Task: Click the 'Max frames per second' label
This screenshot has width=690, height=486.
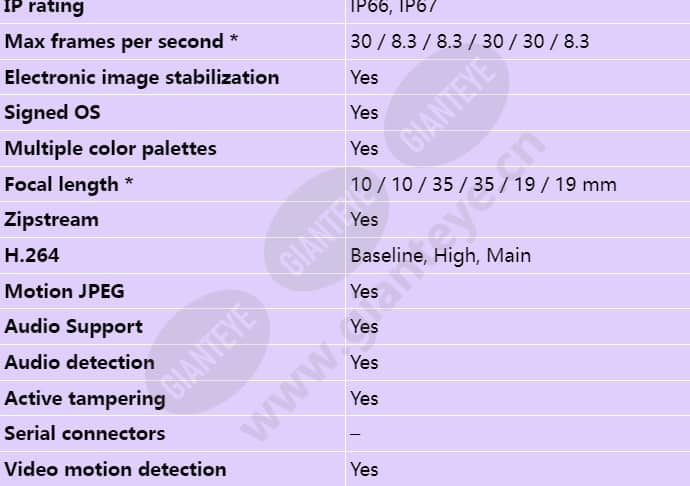Action: [x=121, y=42]
